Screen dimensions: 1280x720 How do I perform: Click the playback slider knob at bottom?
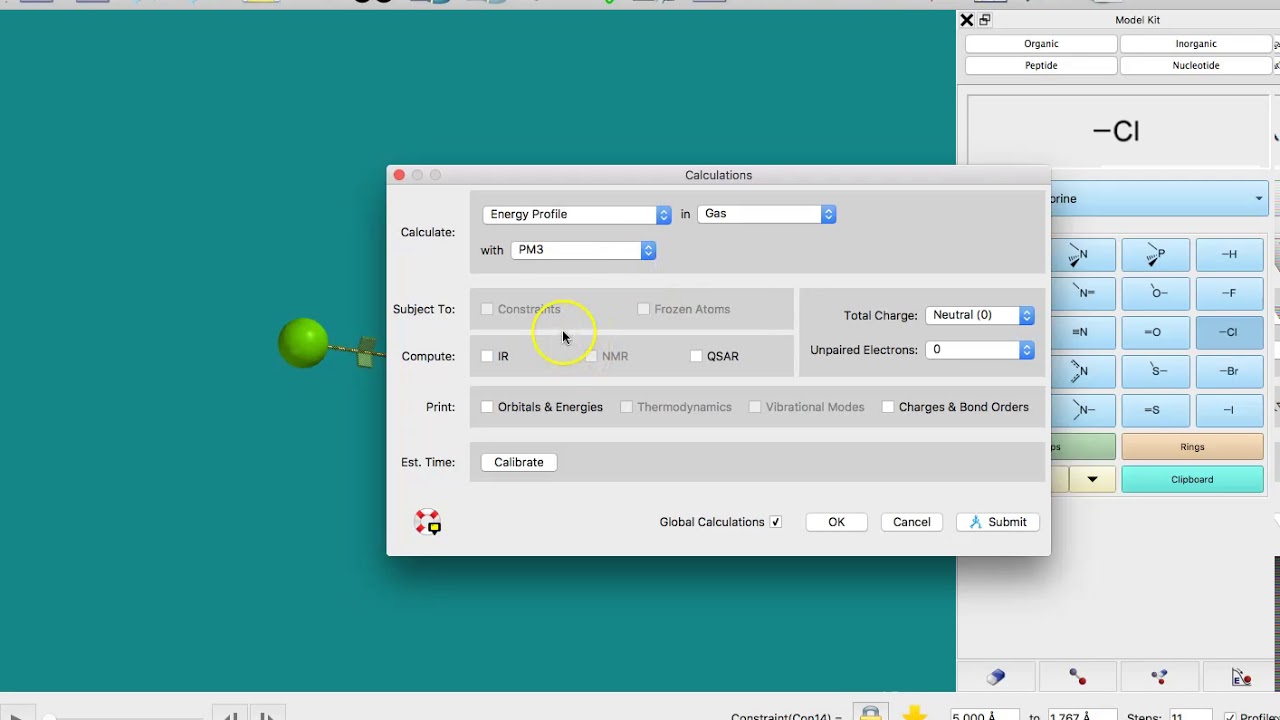click(x=49, y=716)
